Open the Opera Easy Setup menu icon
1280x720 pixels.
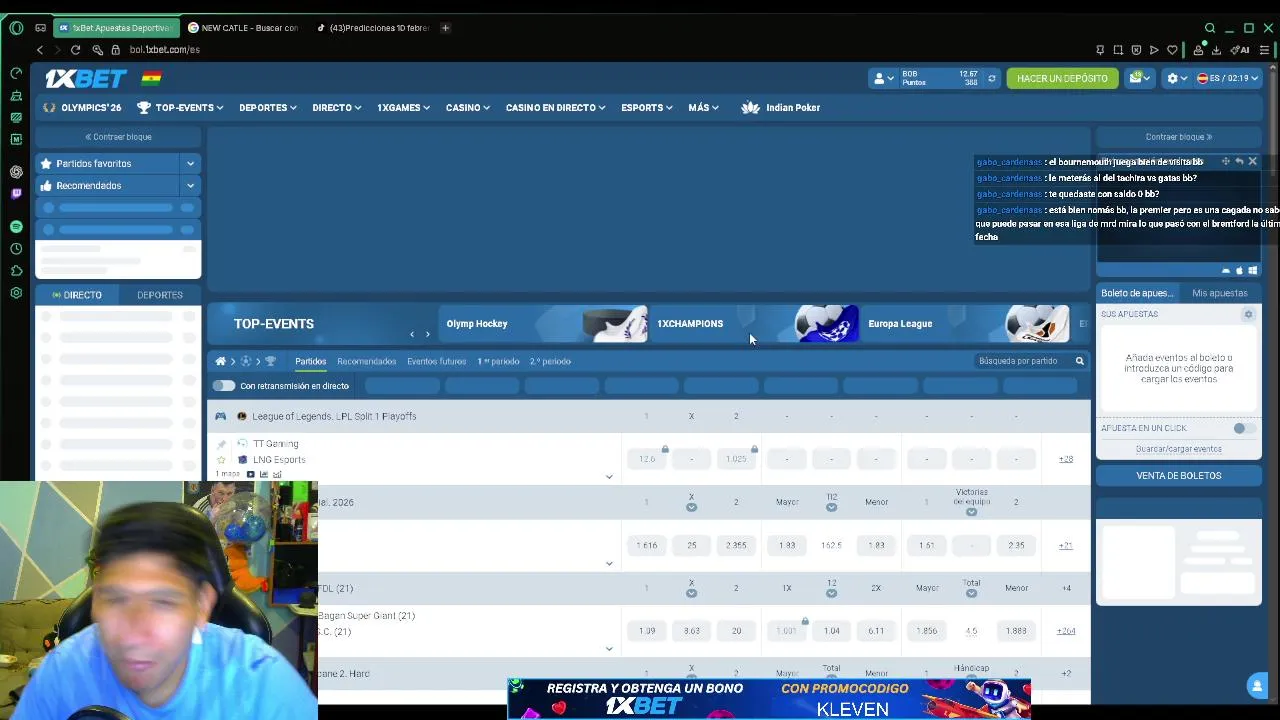pos(1264,50)
